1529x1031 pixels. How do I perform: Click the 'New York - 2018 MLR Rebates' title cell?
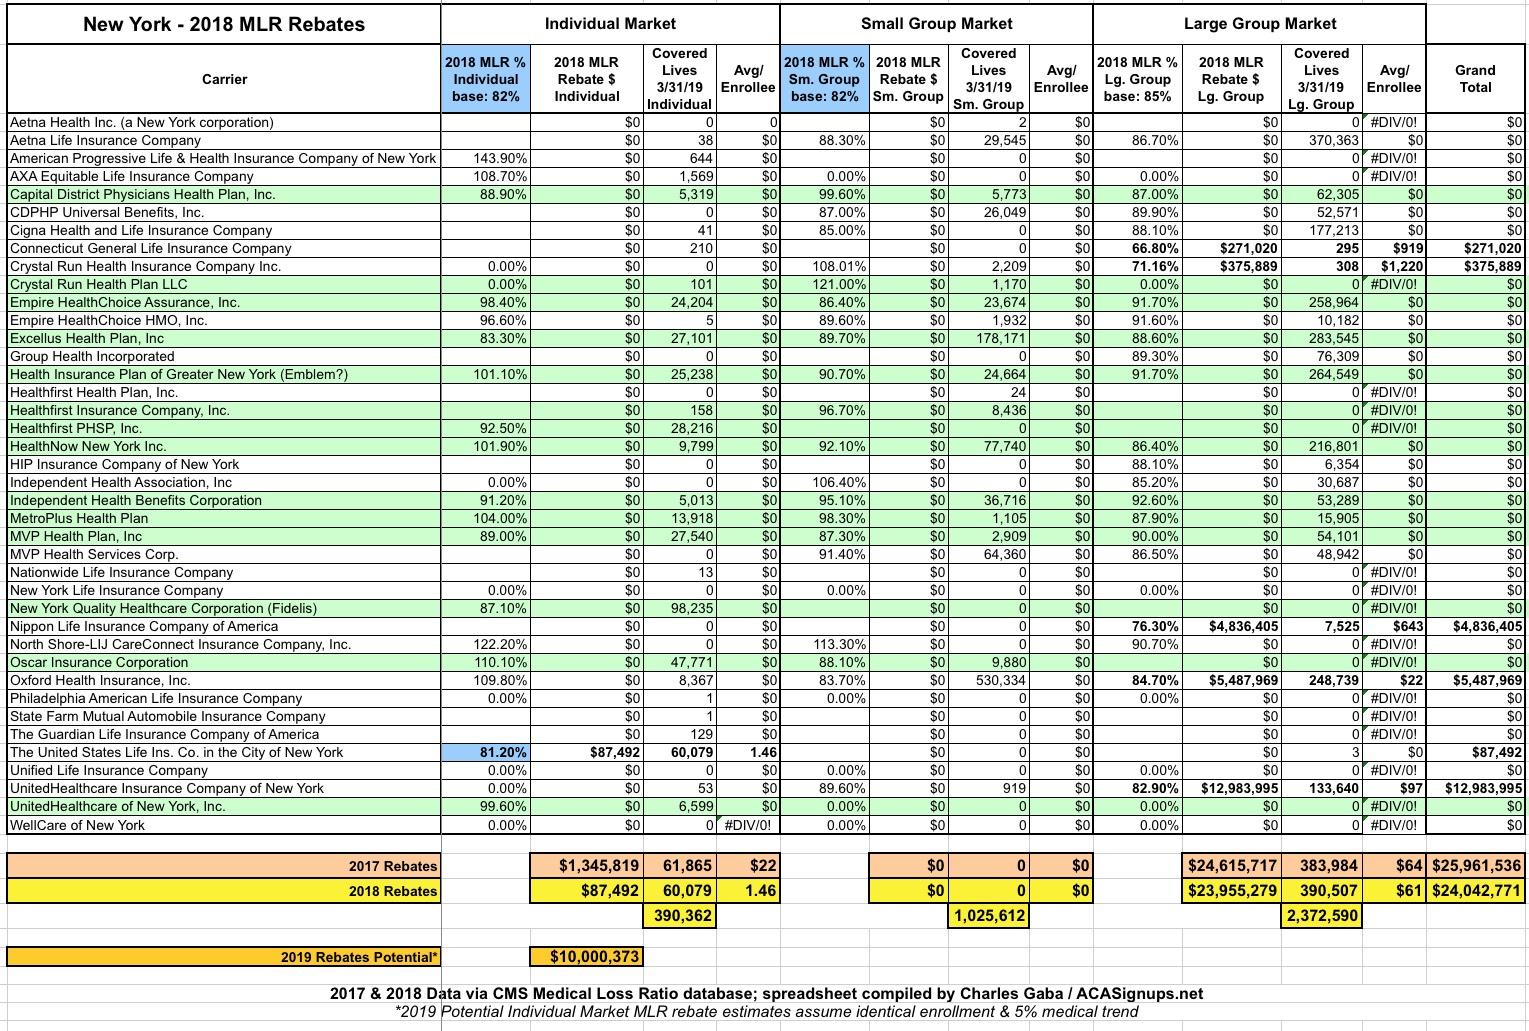pyautogui.click(x=224, y=24)
